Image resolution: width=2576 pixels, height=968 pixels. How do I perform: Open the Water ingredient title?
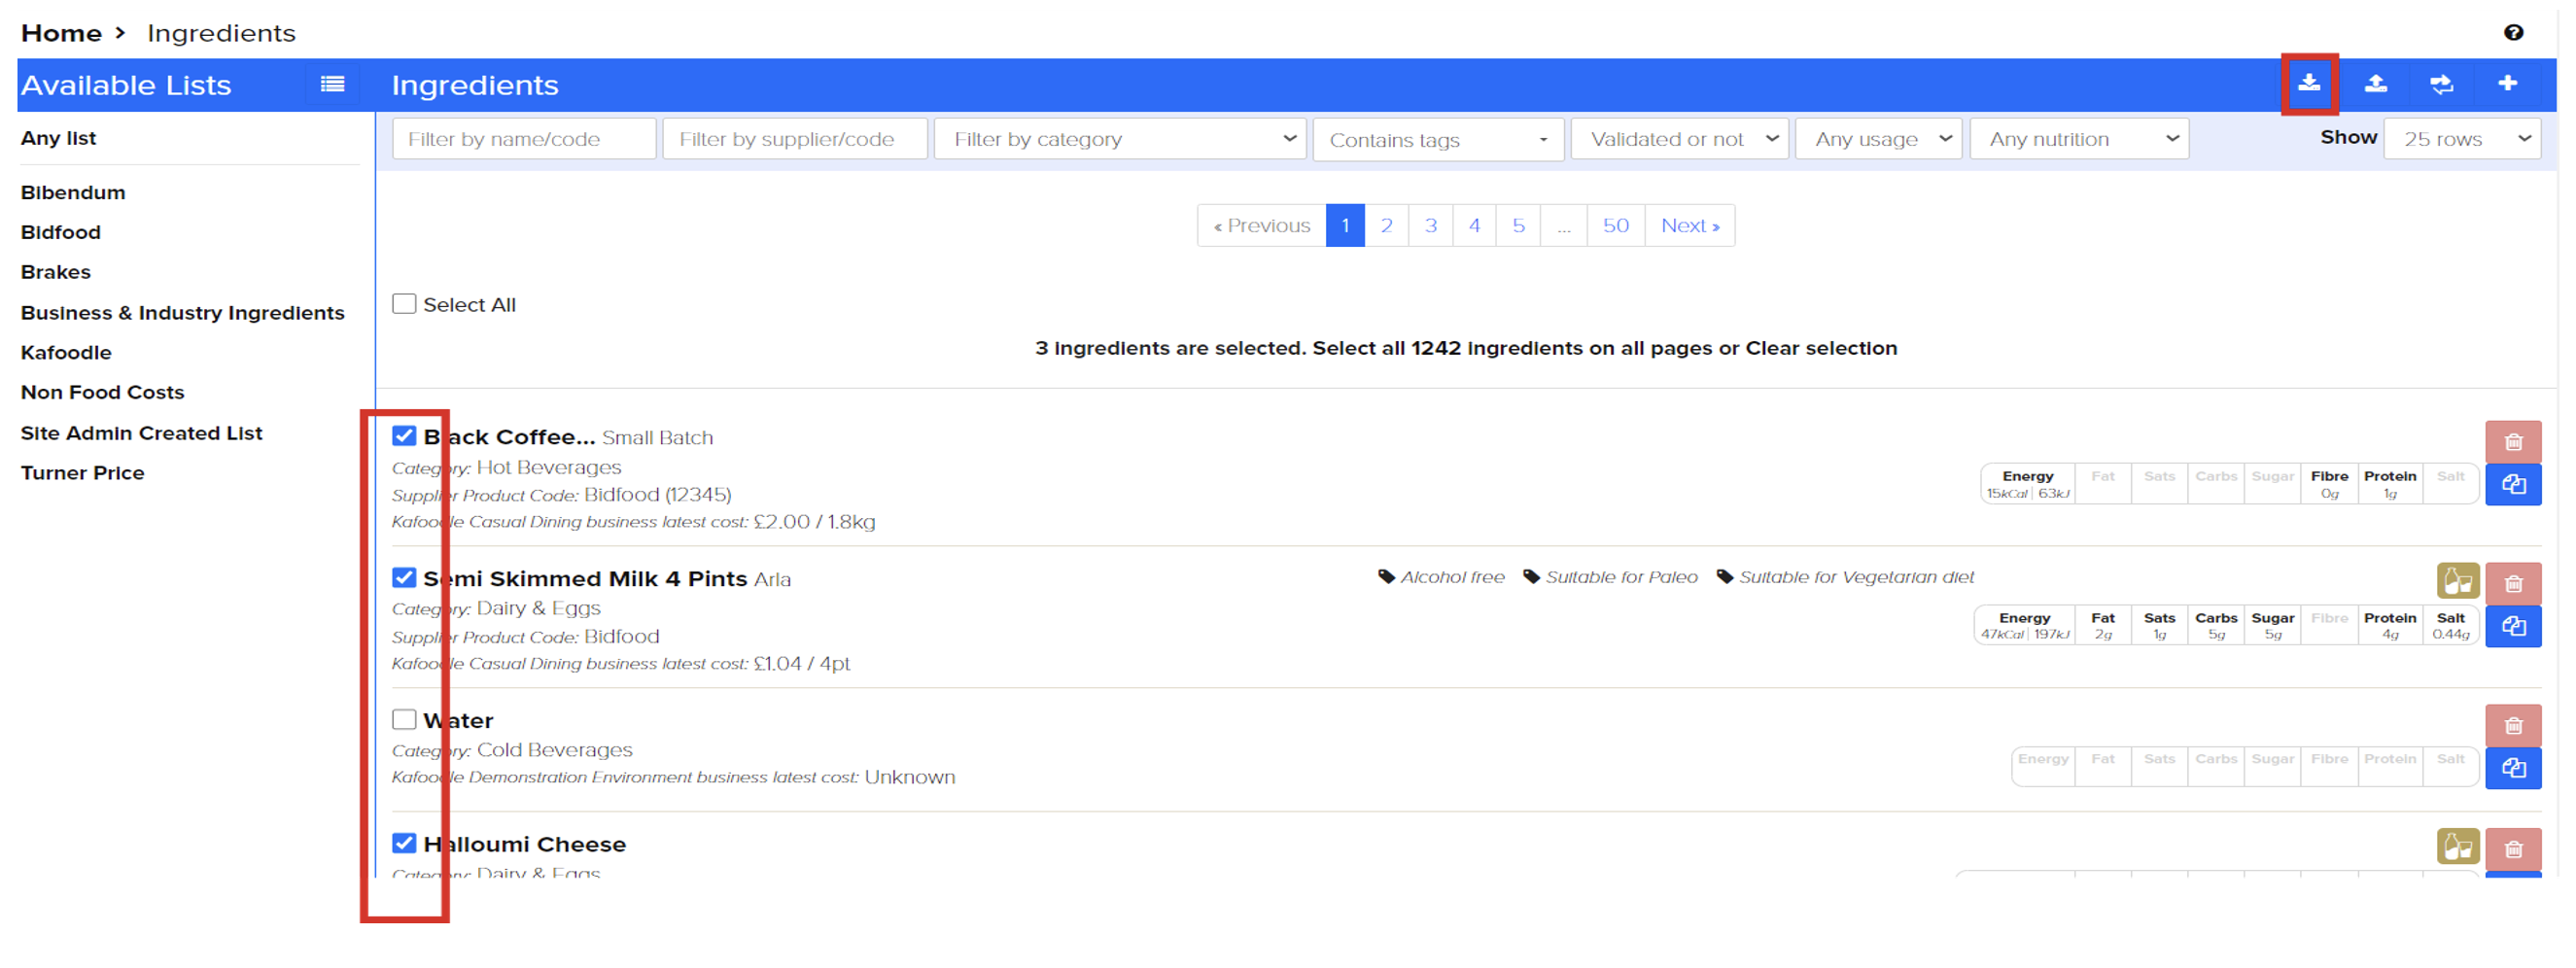tap(458, 721)
